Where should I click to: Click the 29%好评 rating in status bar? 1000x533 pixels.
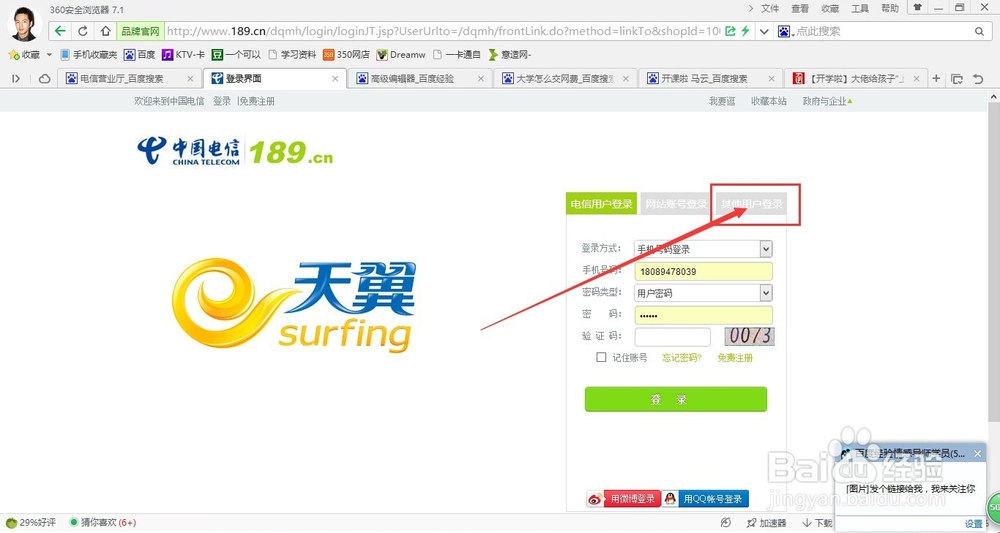tap(31, 523)
